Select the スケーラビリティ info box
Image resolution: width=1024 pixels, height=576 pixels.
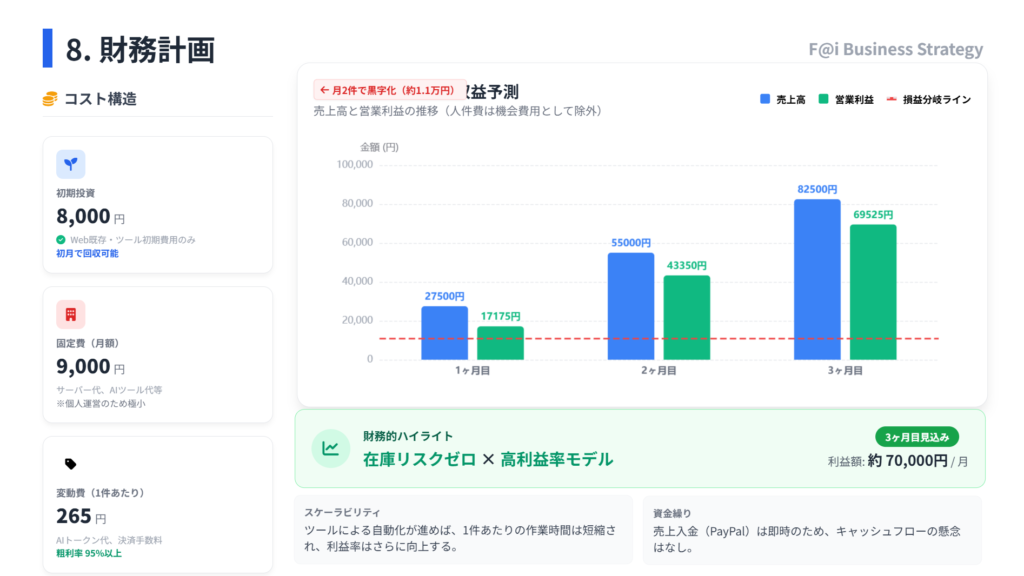(463, 529)
